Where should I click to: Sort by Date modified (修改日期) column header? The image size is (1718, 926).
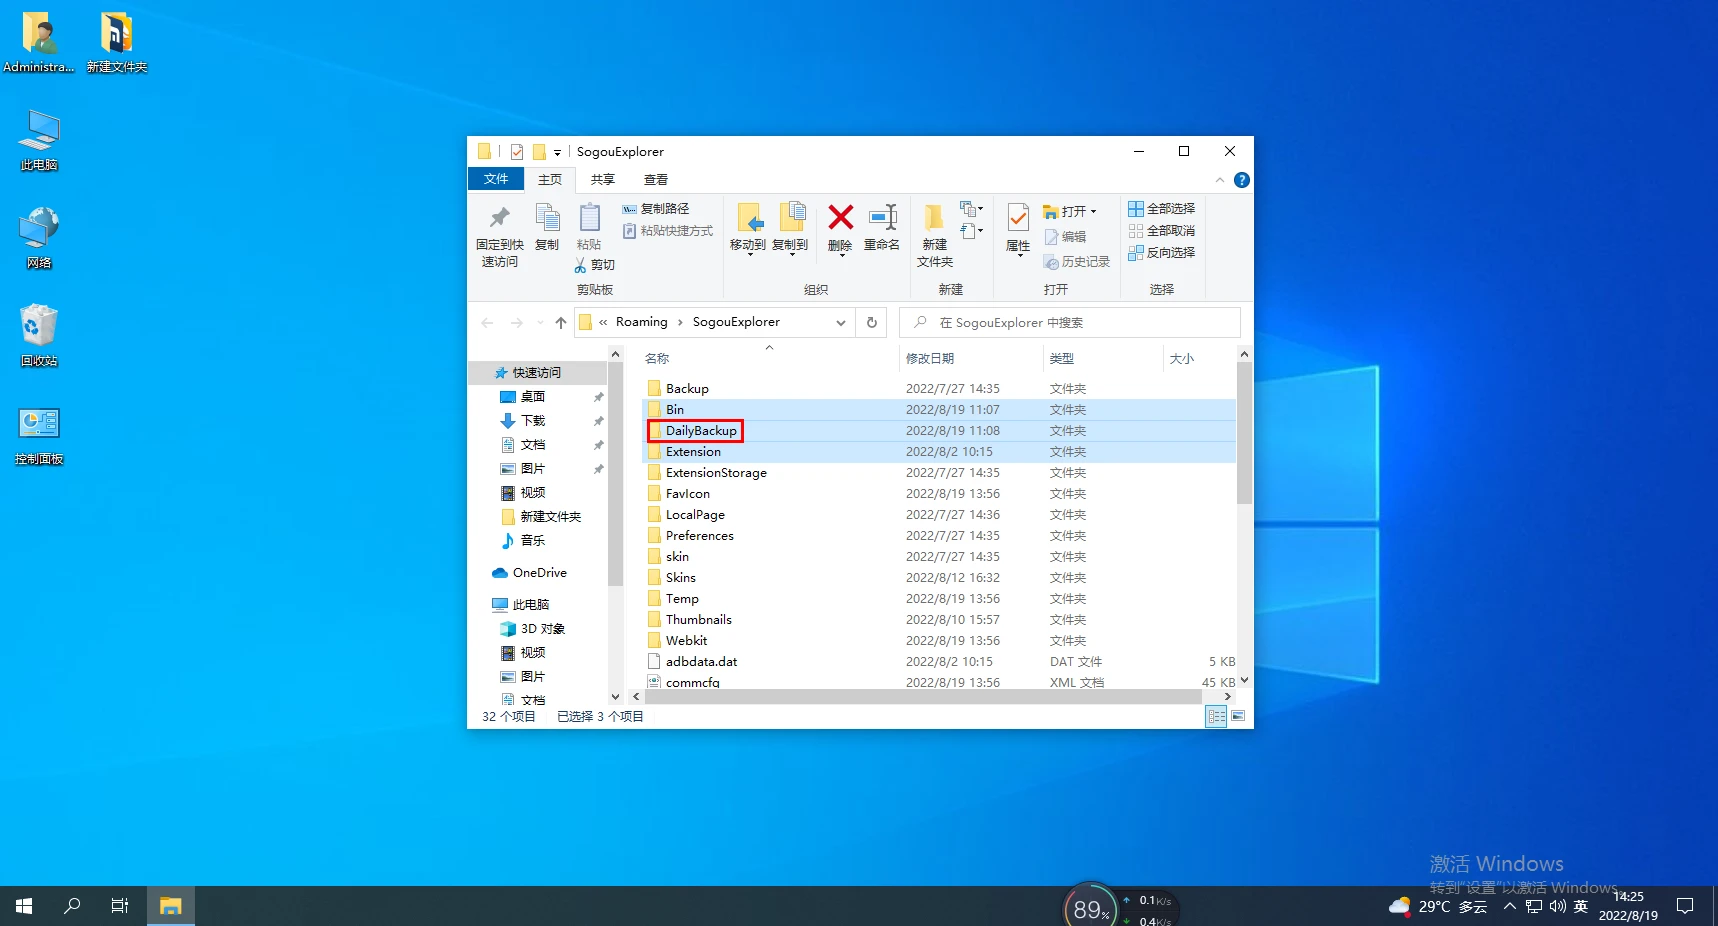click(x=930, y=358)
